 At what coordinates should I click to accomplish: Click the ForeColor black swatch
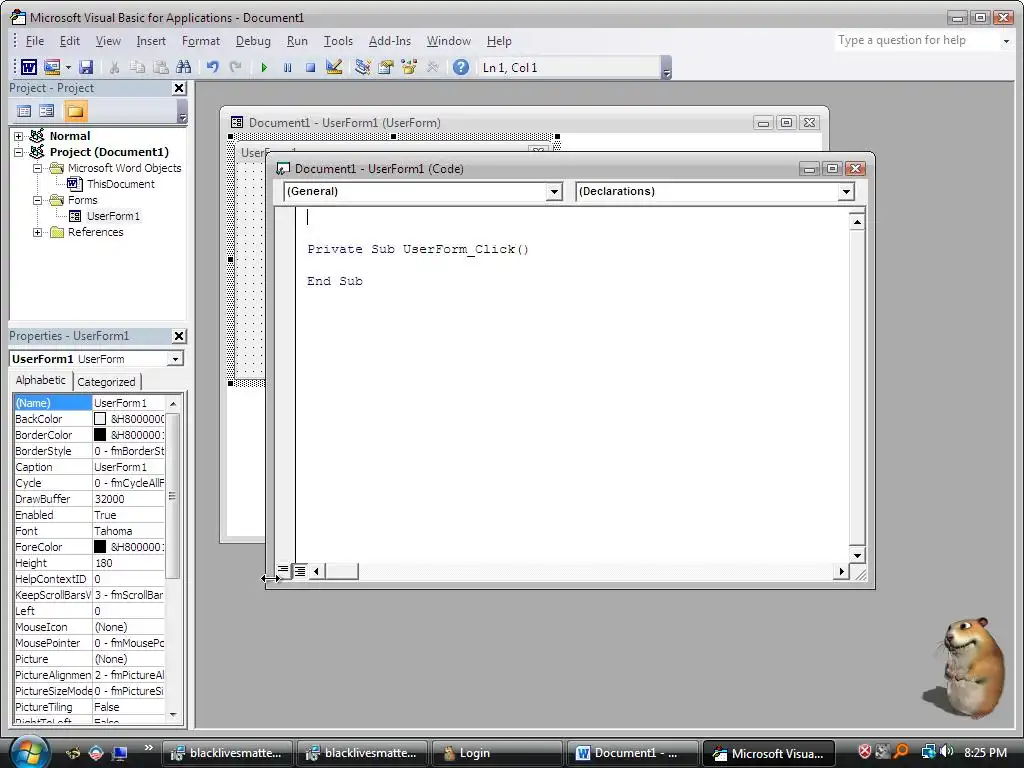click(100, 547)
